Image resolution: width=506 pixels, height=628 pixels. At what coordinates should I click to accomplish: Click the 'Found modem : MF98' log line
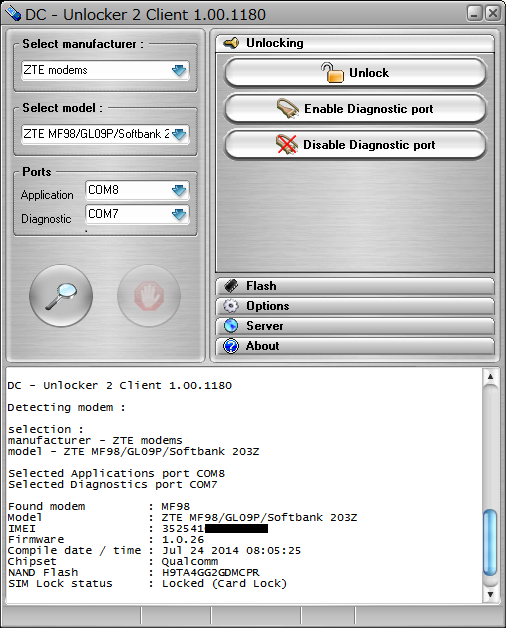pos(99,507)
